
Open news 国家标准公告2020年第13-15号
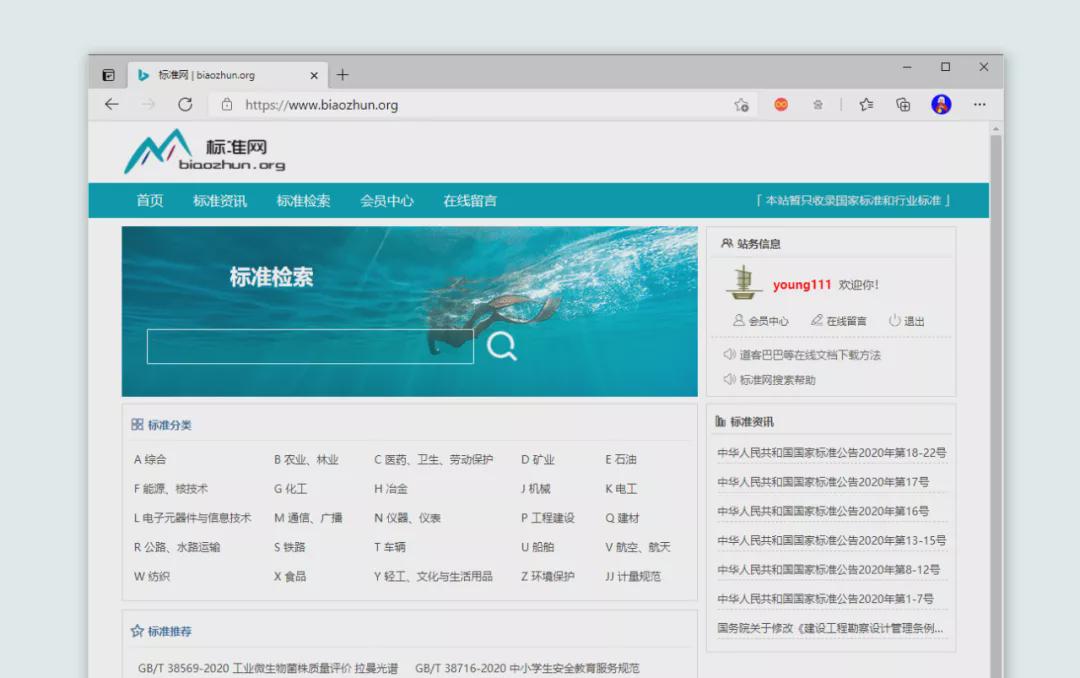point(831,541)
